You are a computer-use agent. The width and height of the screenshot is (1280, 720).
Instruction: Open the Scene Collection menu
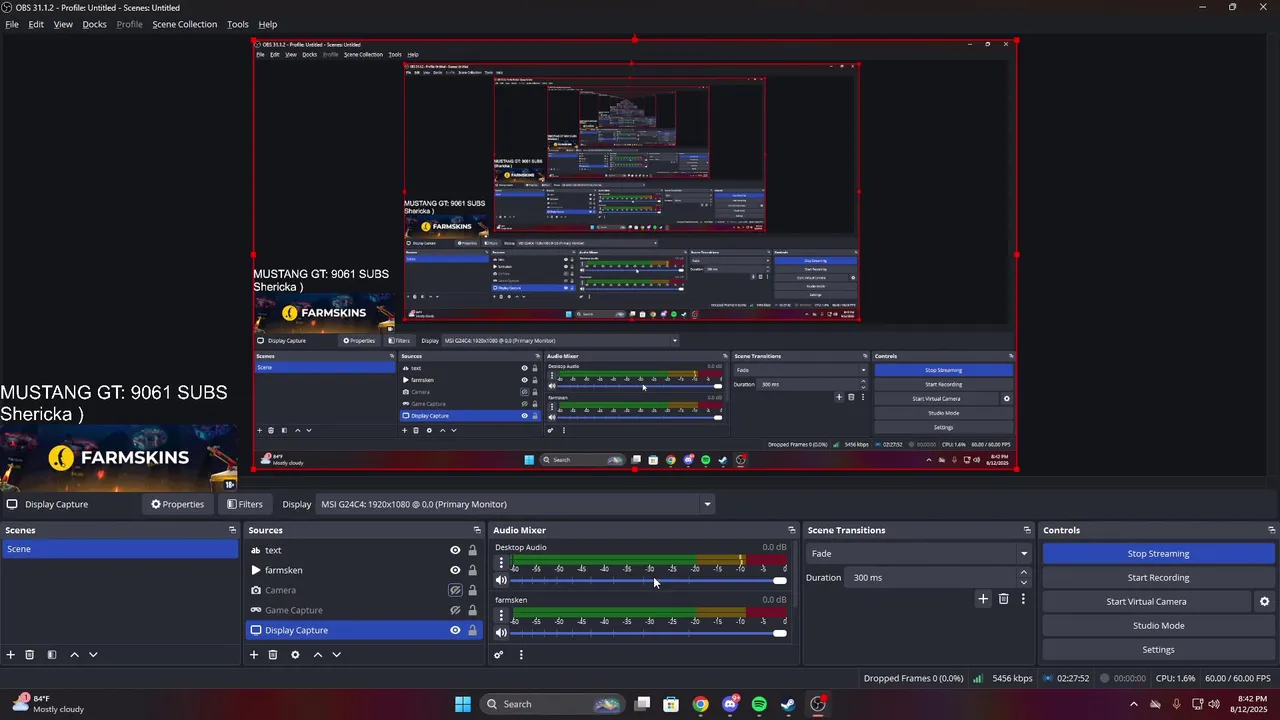[184, 24]
